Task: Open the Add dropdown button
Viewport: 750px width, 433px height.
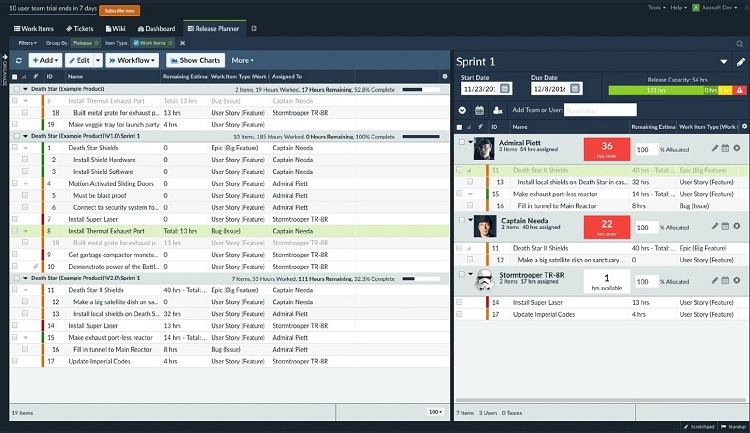Action: [x=45, y=61]
